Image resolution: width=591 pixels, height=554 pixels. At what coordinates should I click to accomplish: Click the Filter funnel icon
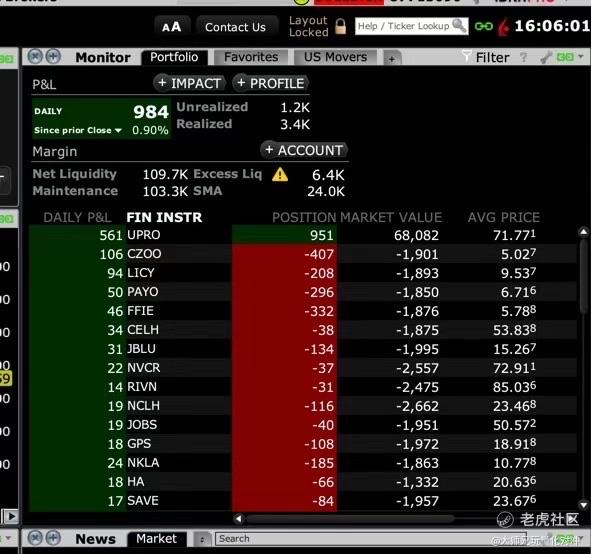[x=466, y=57]
